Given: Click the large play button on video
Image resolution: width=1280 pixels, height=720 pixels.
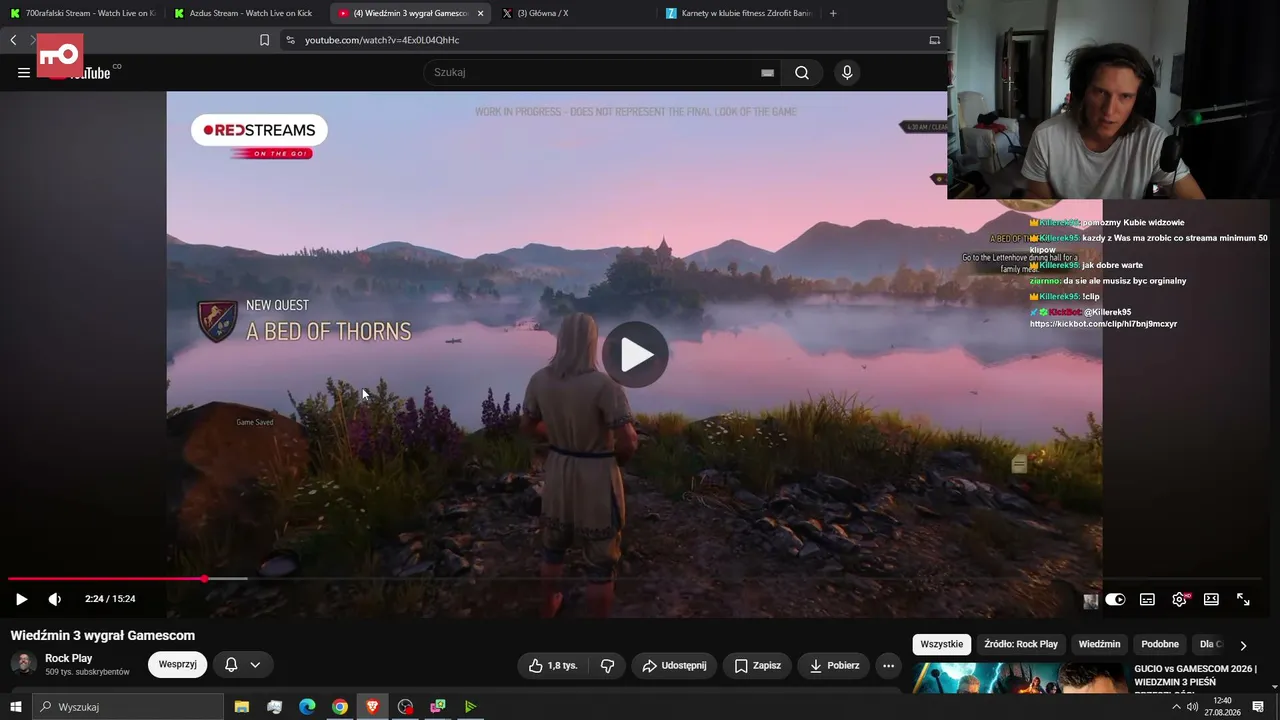Looking at the screenshot, I should (635, 354).
